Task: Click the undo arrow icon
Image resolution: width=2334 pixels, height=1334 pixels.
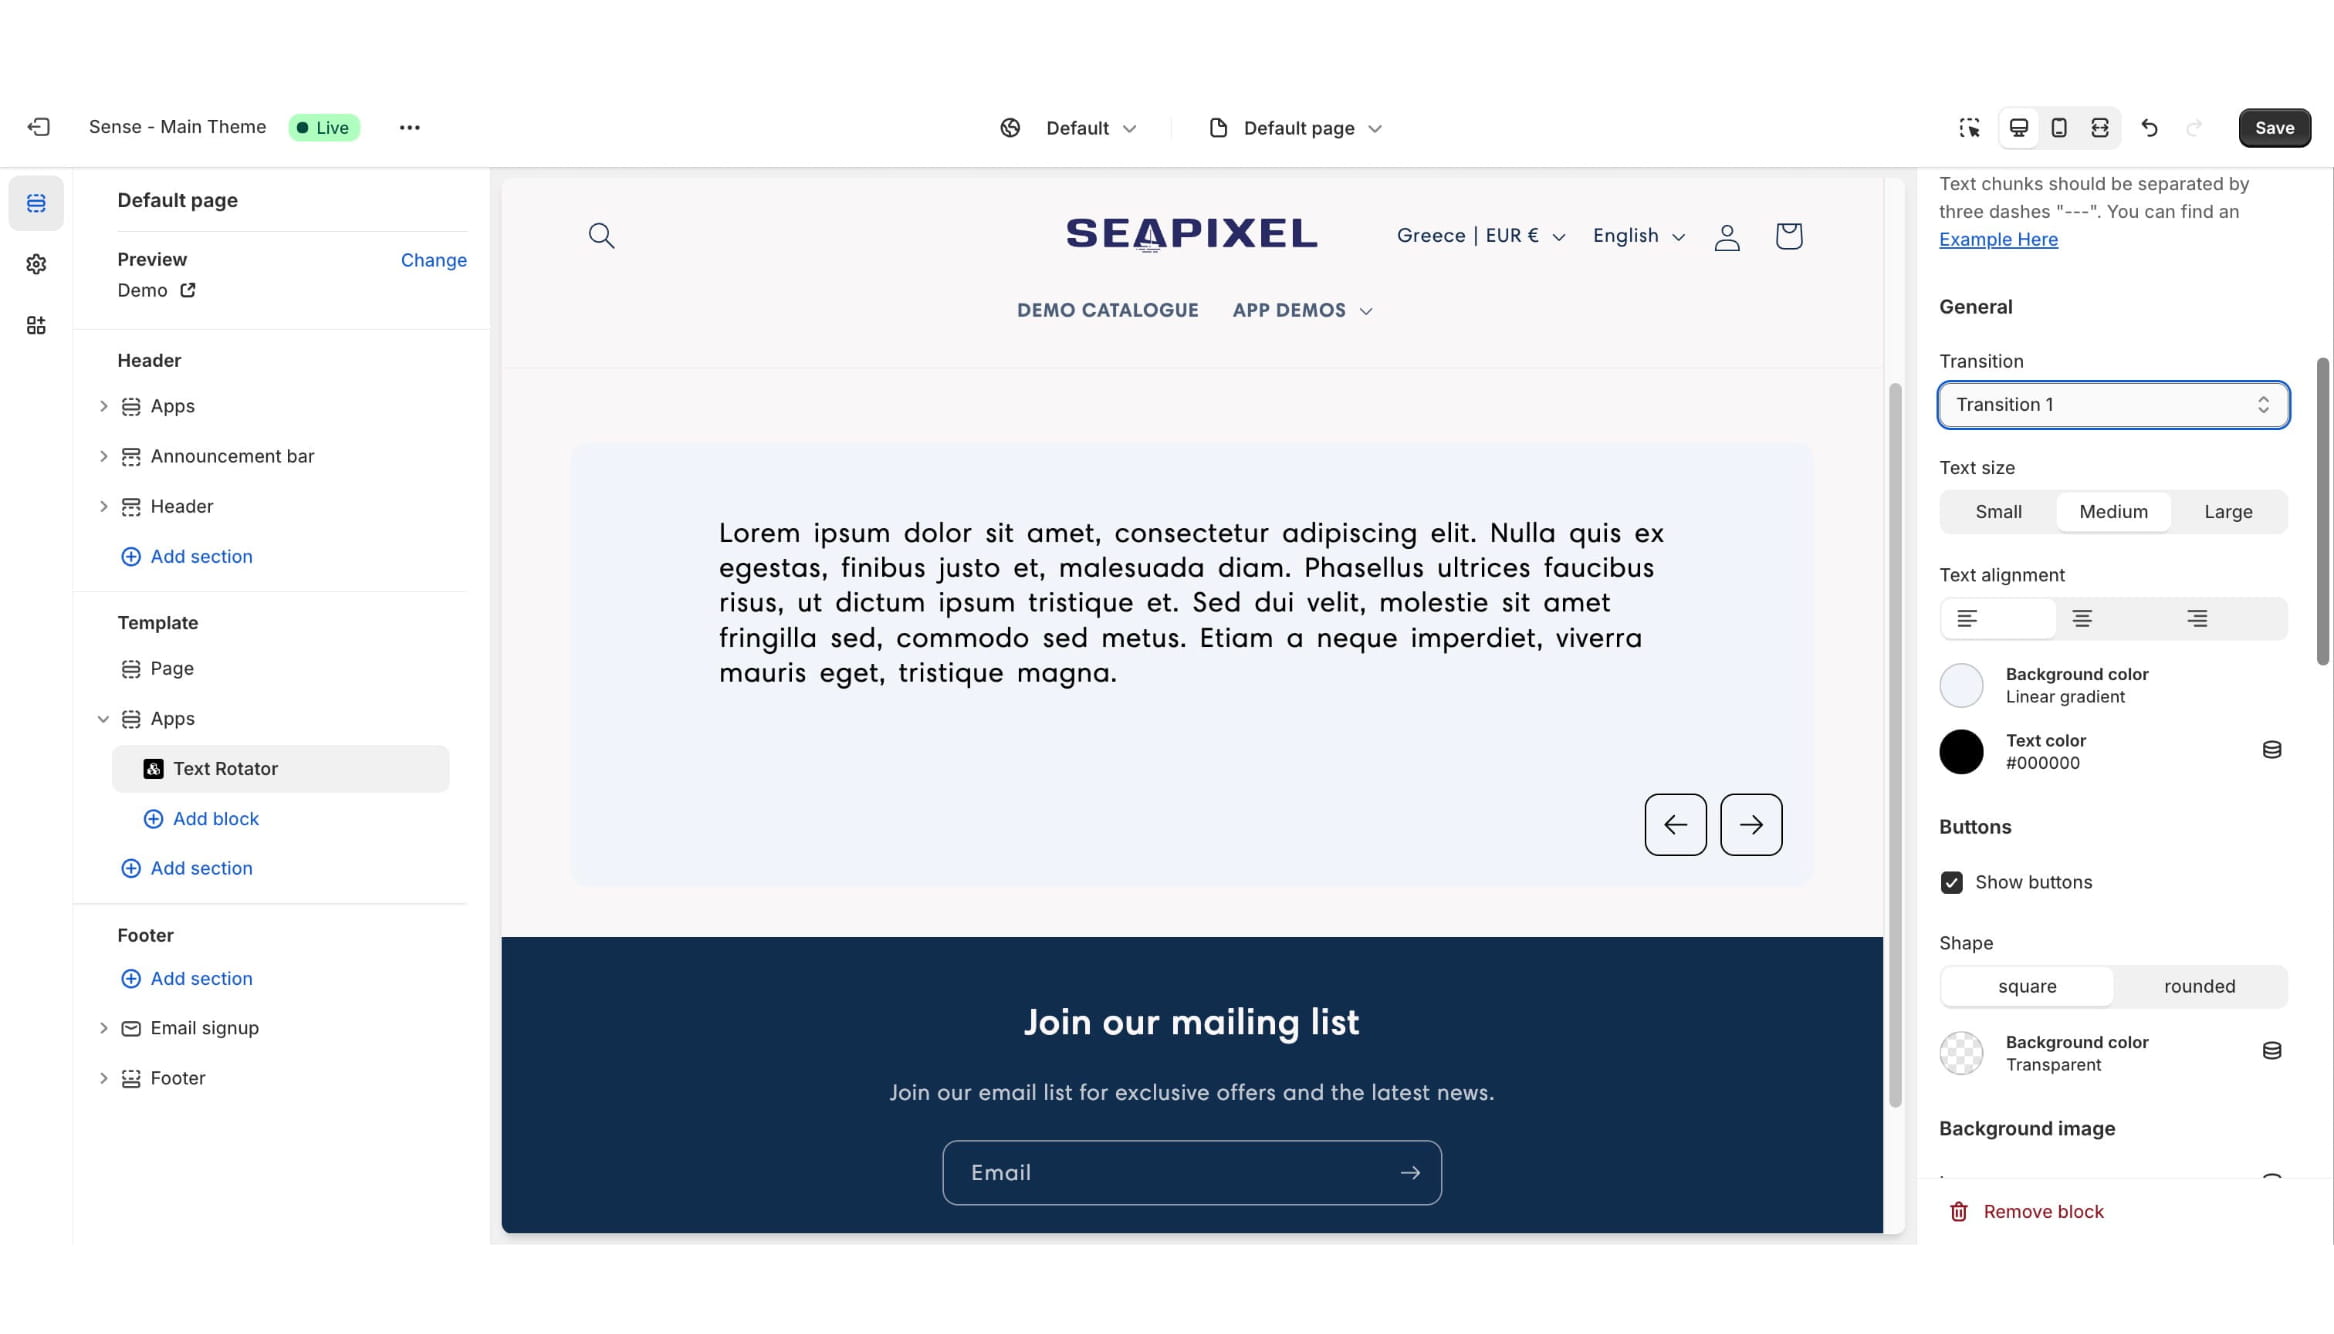Action: [2148, 127]
